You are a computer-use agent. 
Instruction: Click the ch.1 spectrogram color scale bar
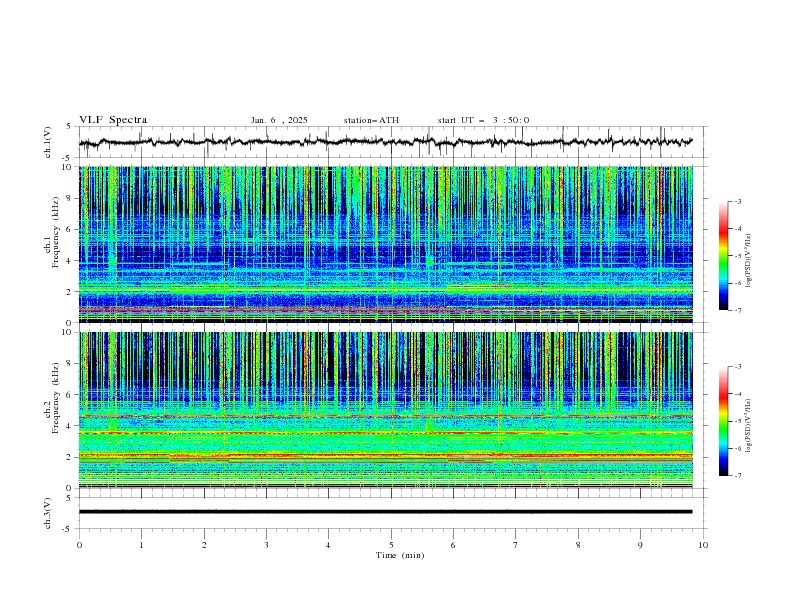tap(724, 256)
